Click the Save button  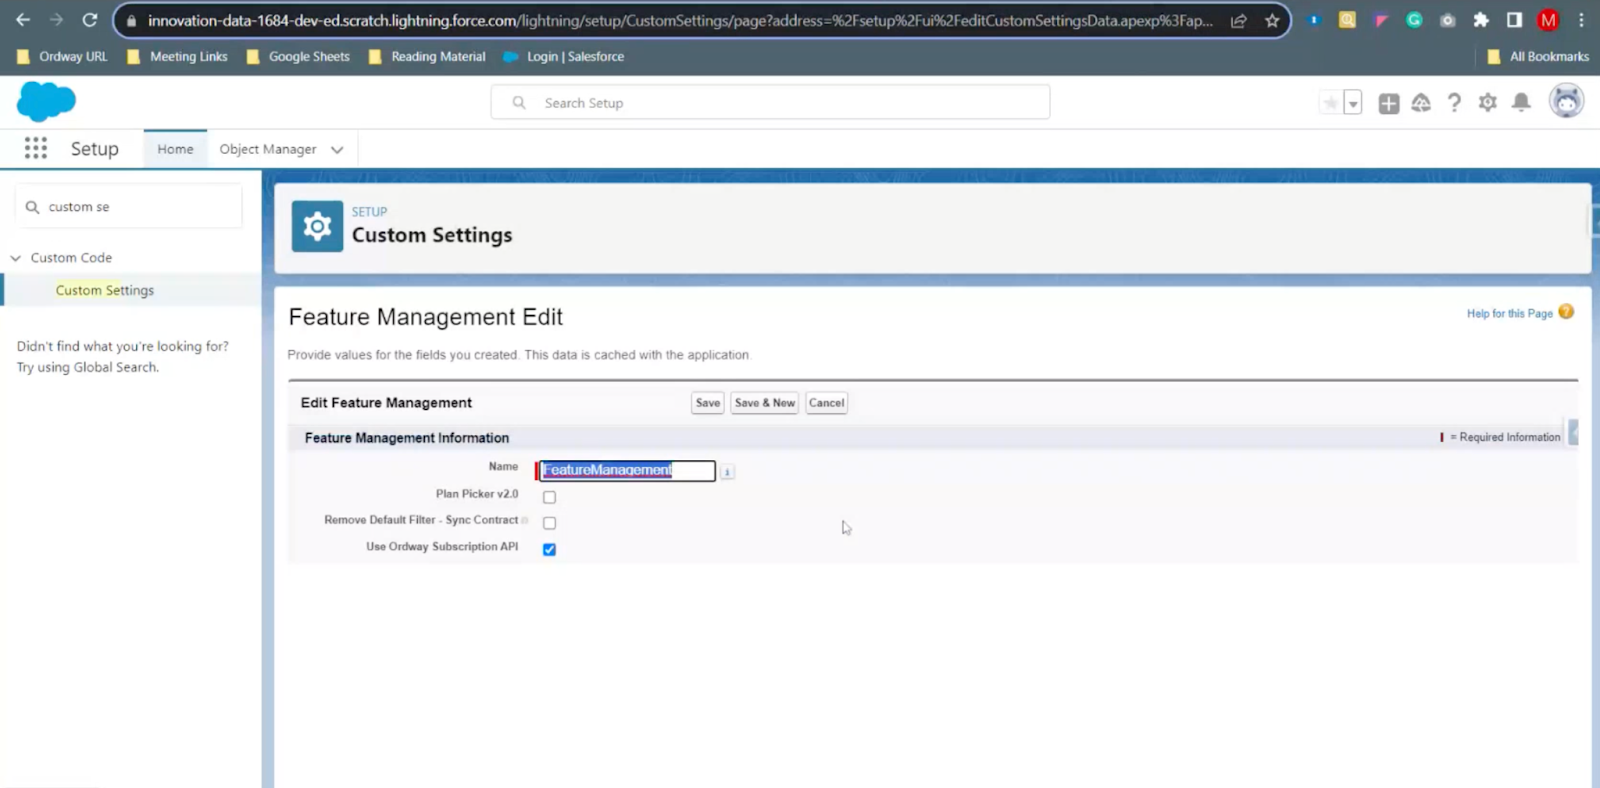coord(707,403)
